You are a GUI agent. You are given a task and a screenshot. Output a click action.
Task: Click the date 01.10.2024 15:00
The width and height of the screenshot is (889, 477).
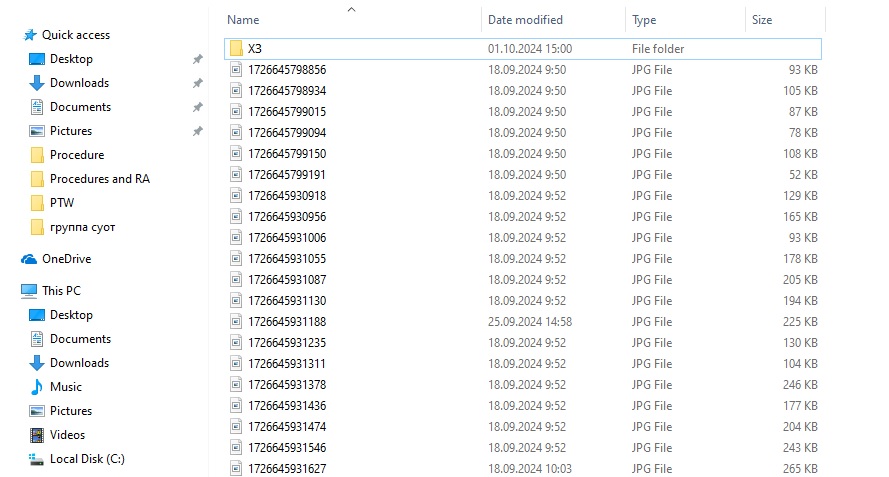tap(530, 49)
